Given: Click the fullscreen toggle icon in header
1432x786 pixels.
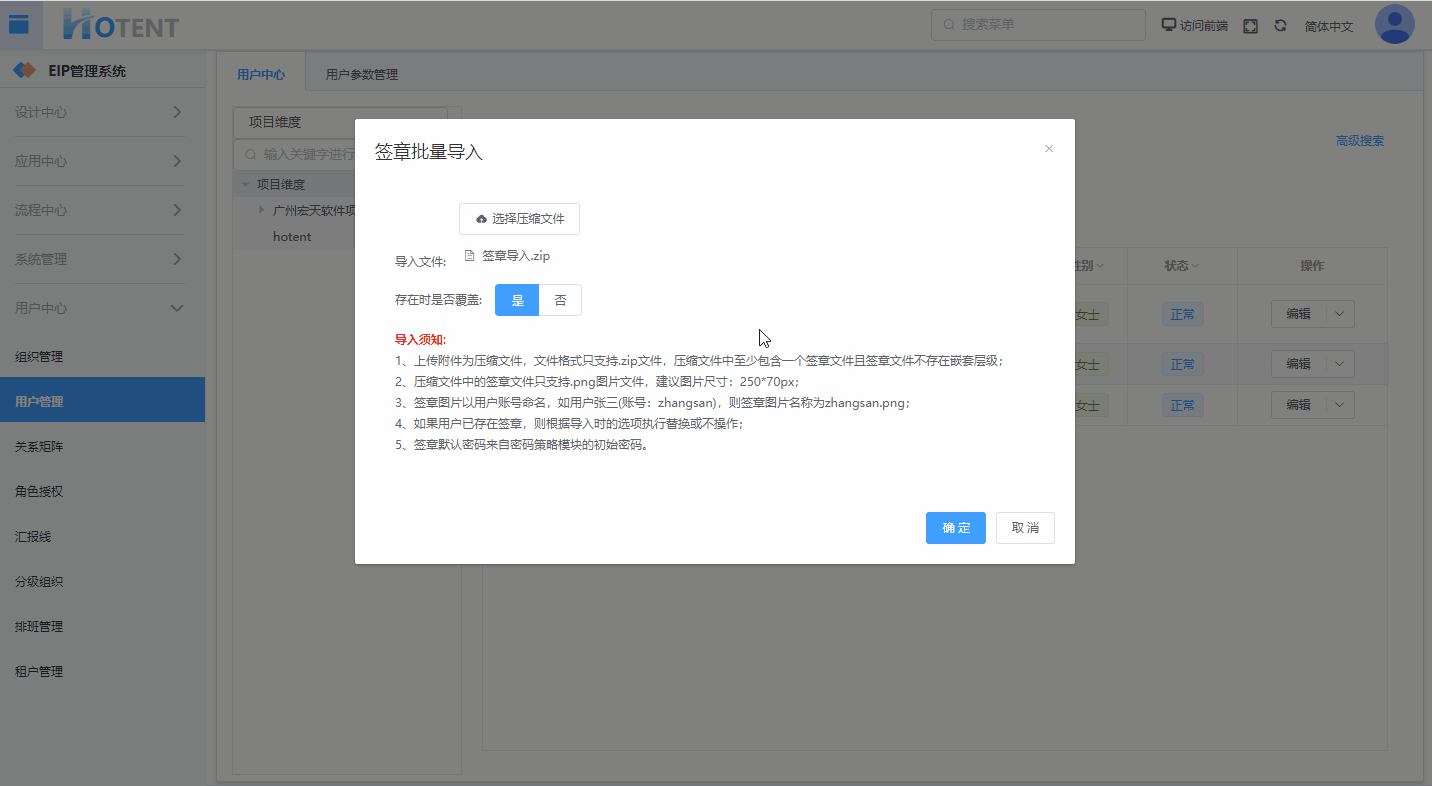Looking at the screenshot, I should [x=1250, y=26].
